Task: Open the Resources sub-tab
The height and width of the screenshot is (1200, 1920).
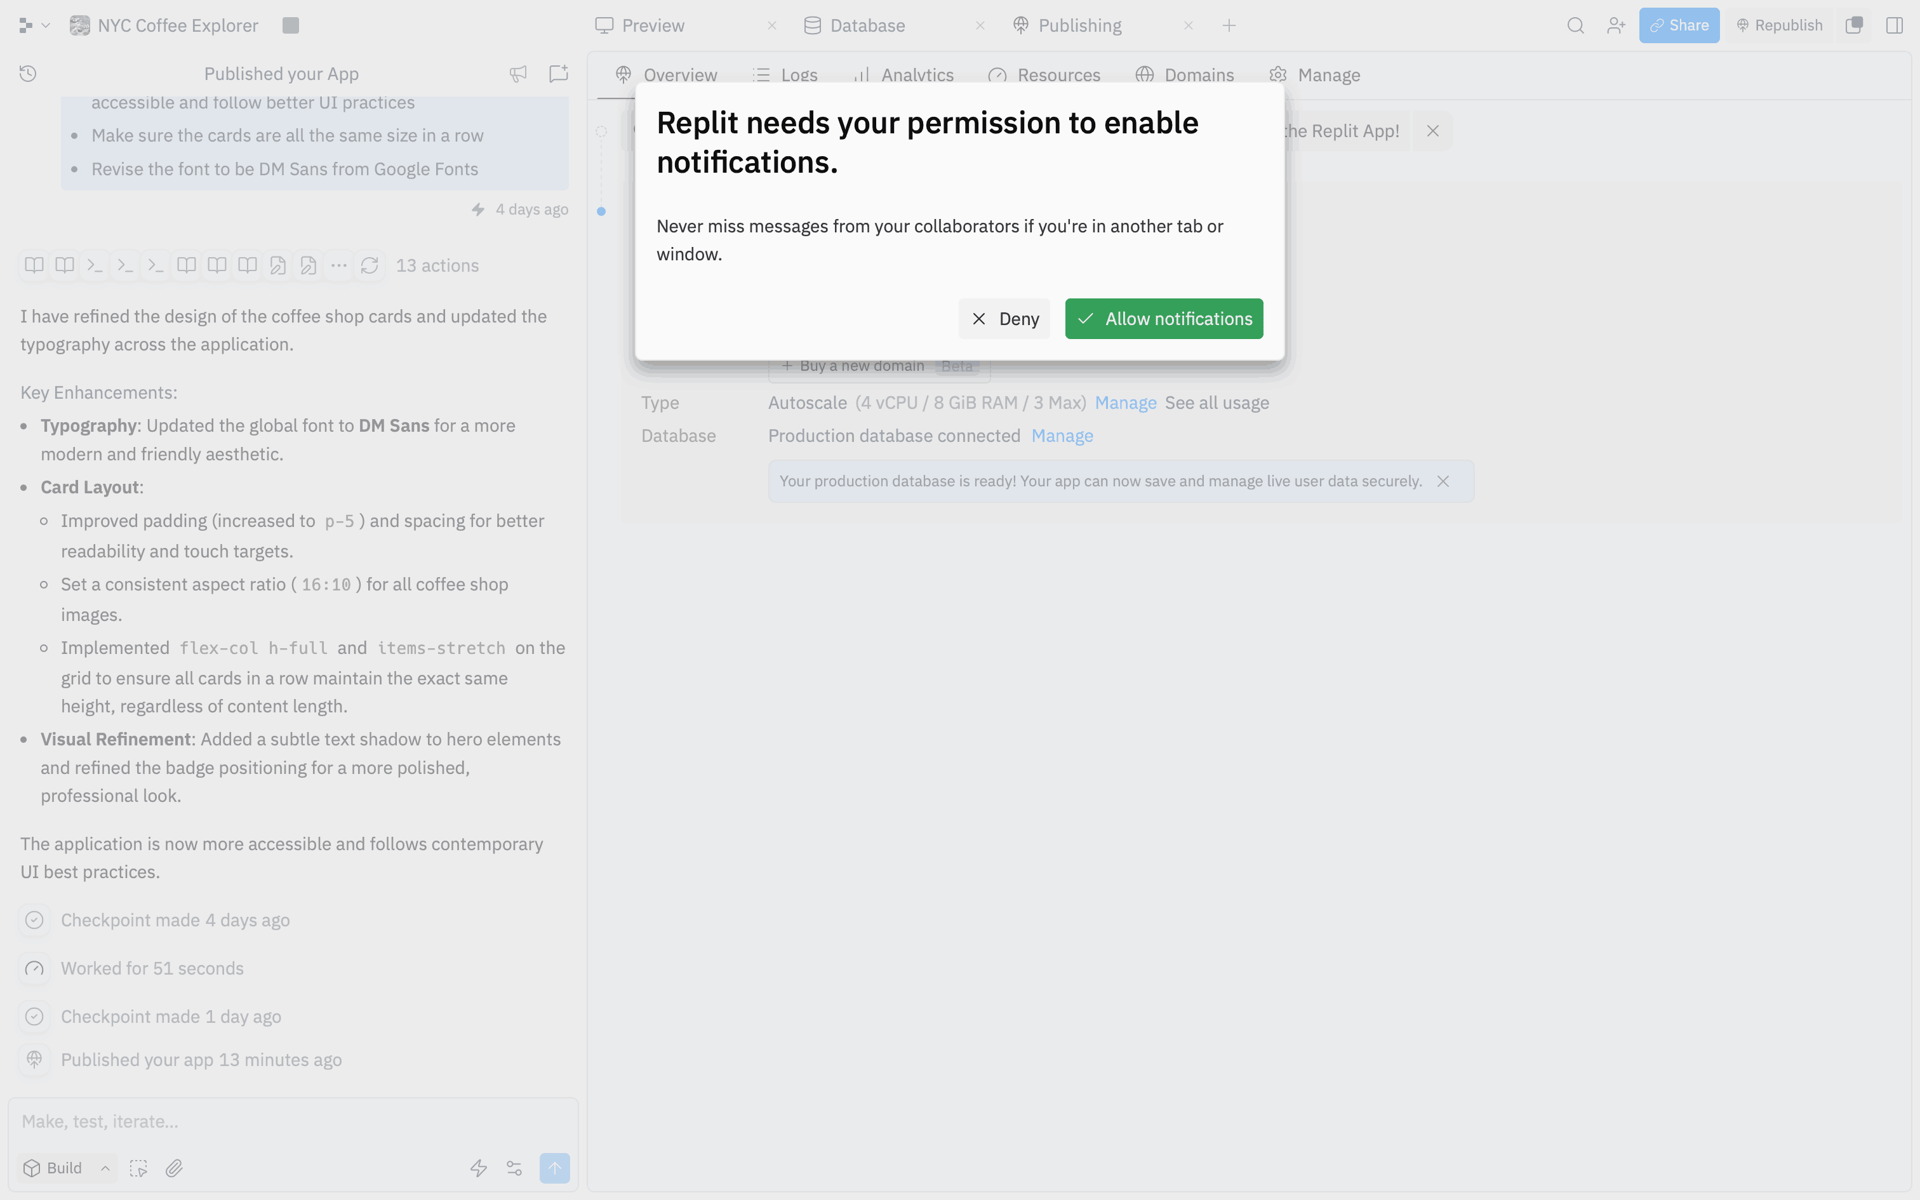Action: 1044,75
